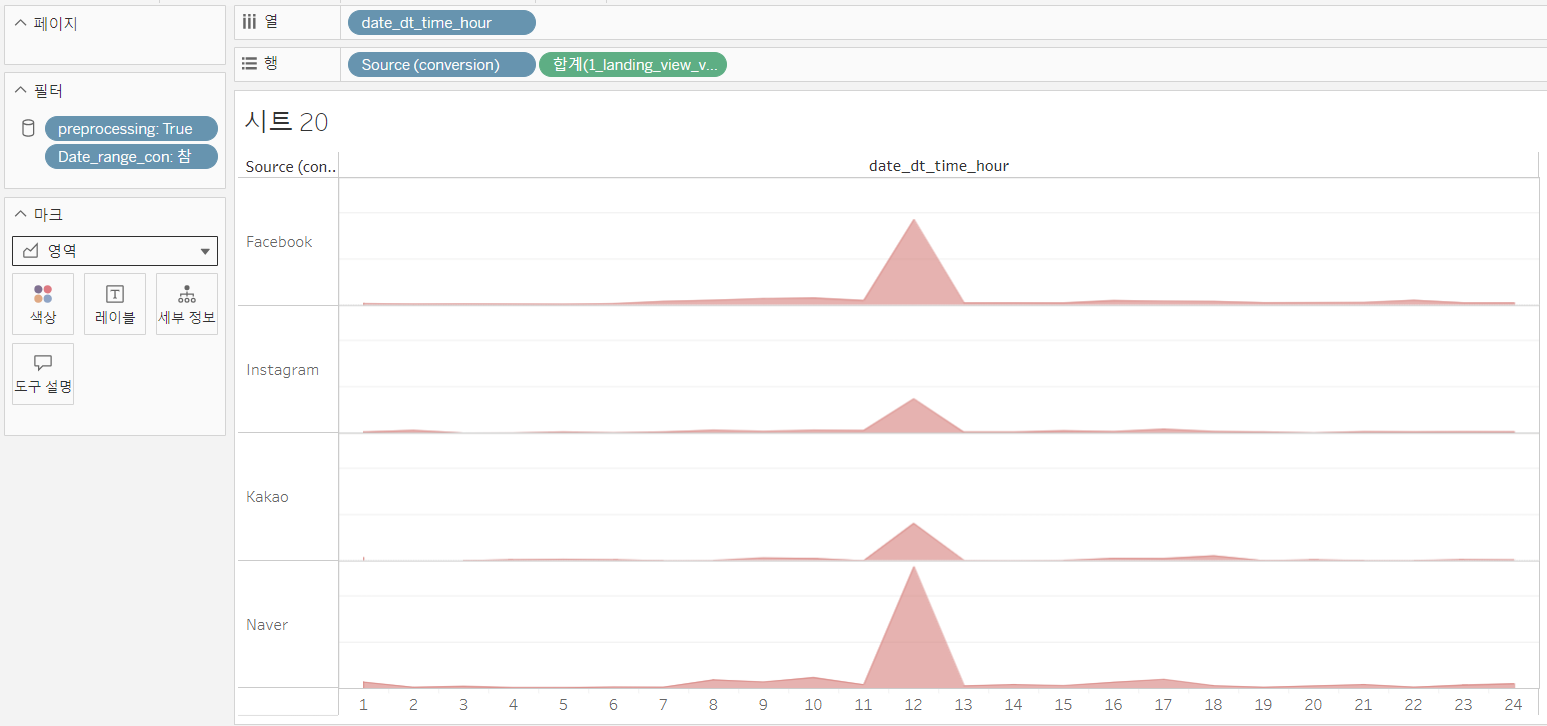This screenshot has width=1547, height=726.
Task: Click hour label 18 on the axis
Action: (1213, 704)
